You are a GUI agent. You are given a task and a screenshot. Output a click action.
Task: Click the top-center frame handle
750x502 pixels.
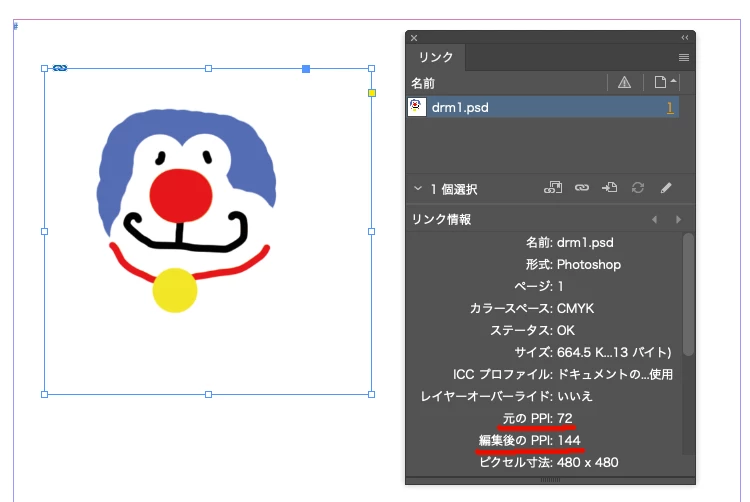(209, 68)
